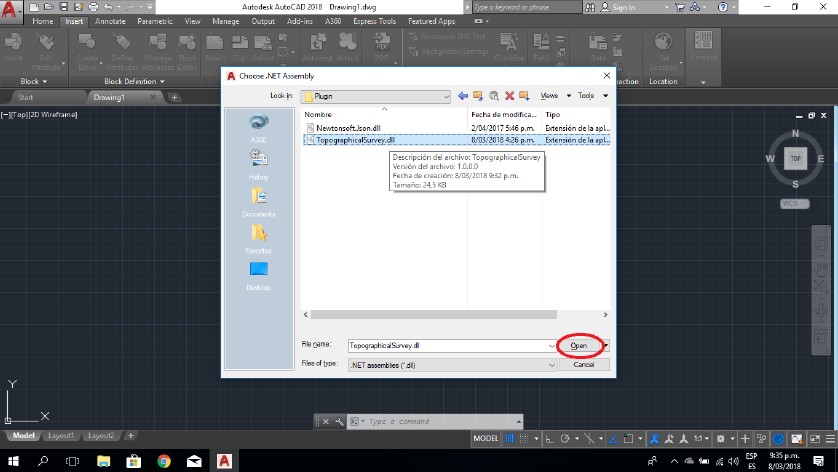Click the Clean Screen icon in status bar
The image size is (838, 472).
click(x=814, y=439)
